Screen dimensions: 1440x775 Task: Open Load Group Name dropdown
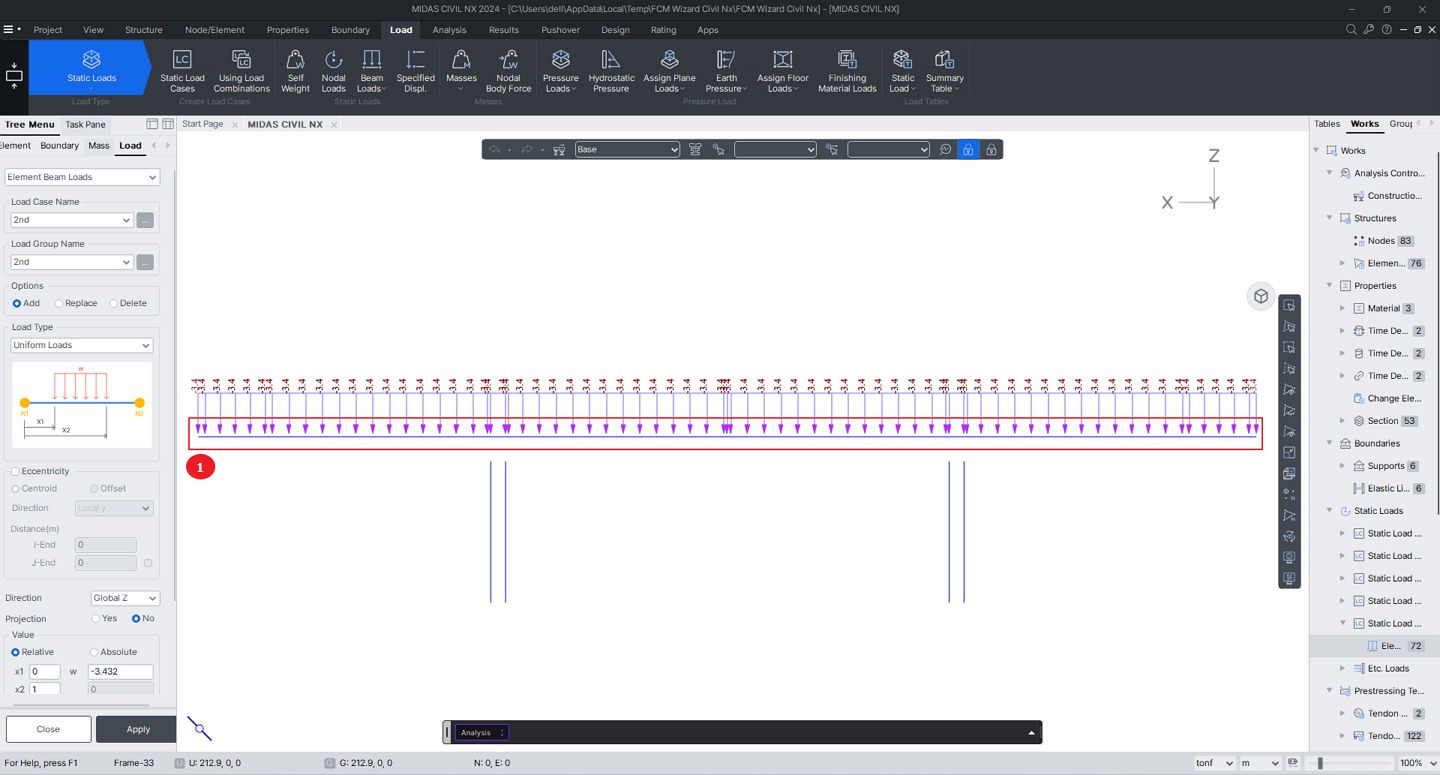pos(72,262)
